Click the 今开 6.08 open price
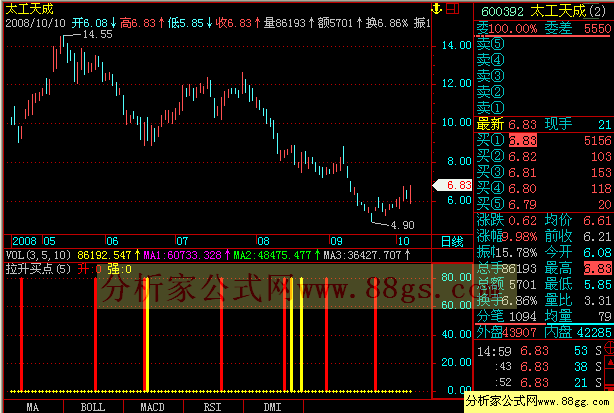Image resolution: width=614 pixels, height=413 pixels. coord(578,252)
